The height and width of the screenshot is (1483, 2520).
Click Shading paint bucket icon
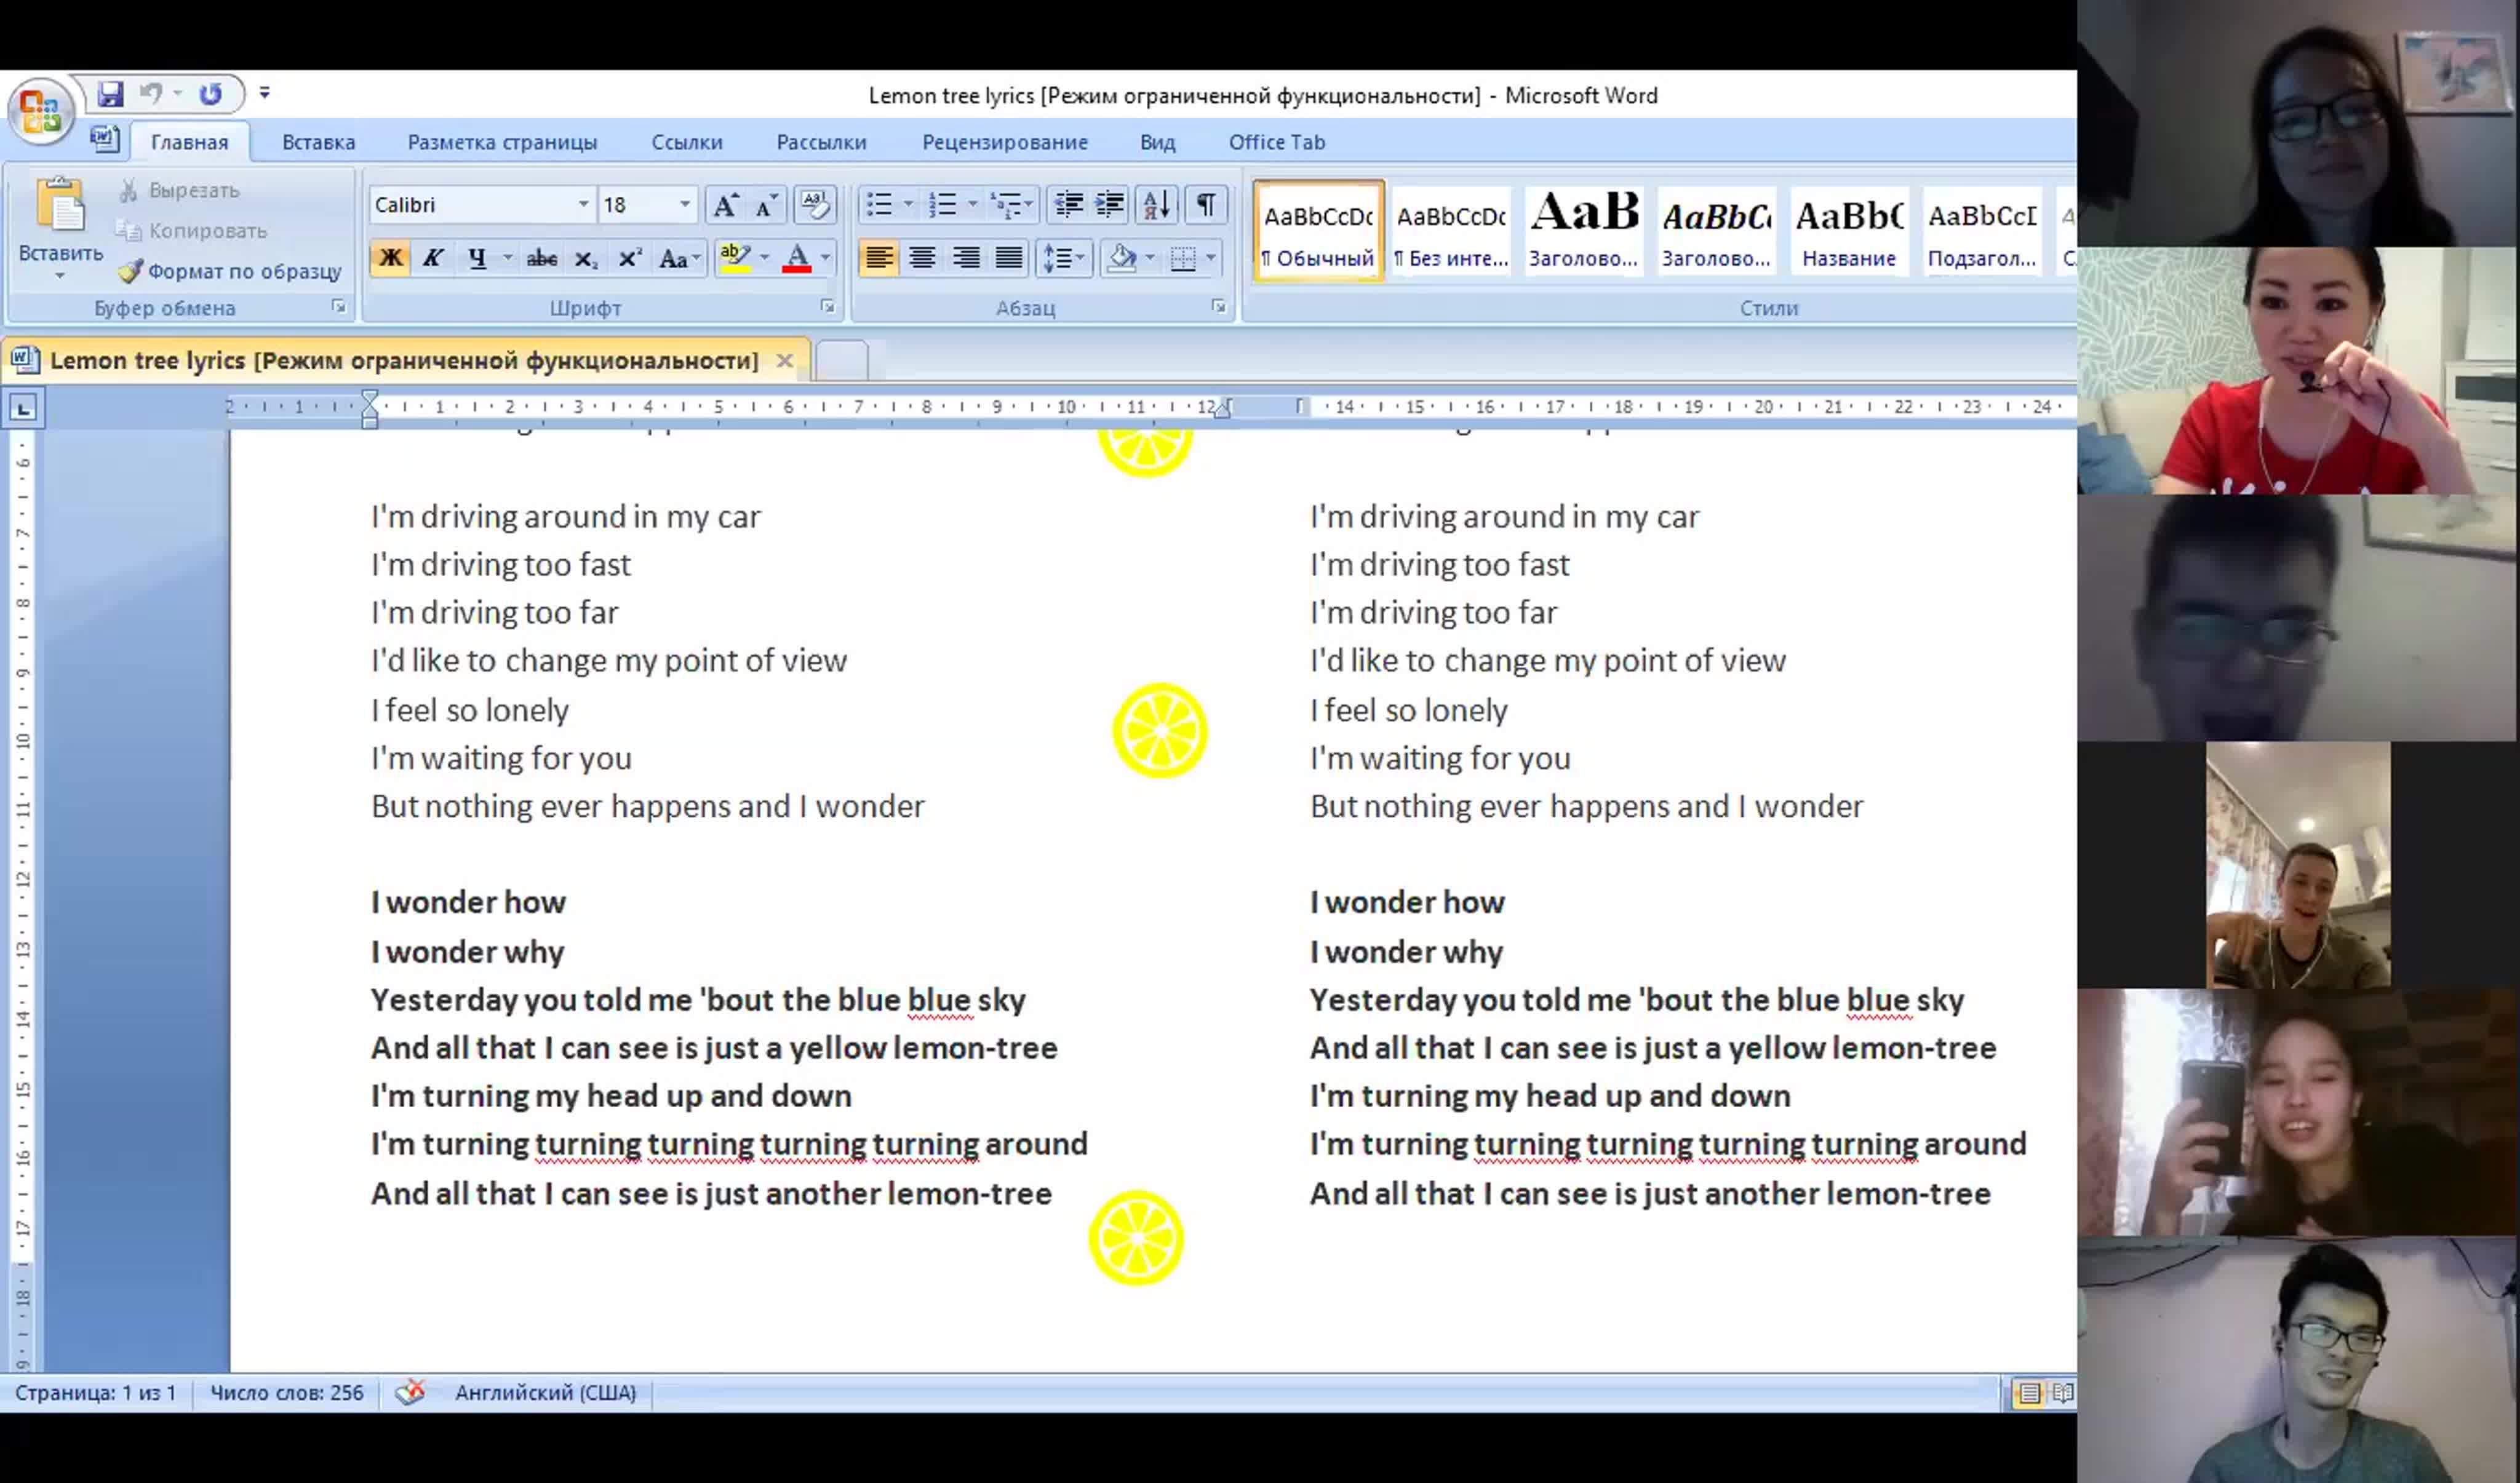point(1122,258)
